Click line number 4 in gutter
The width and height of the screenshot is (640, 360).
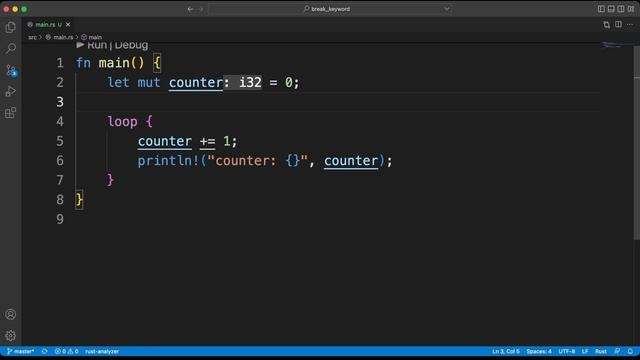coord(60,122)
